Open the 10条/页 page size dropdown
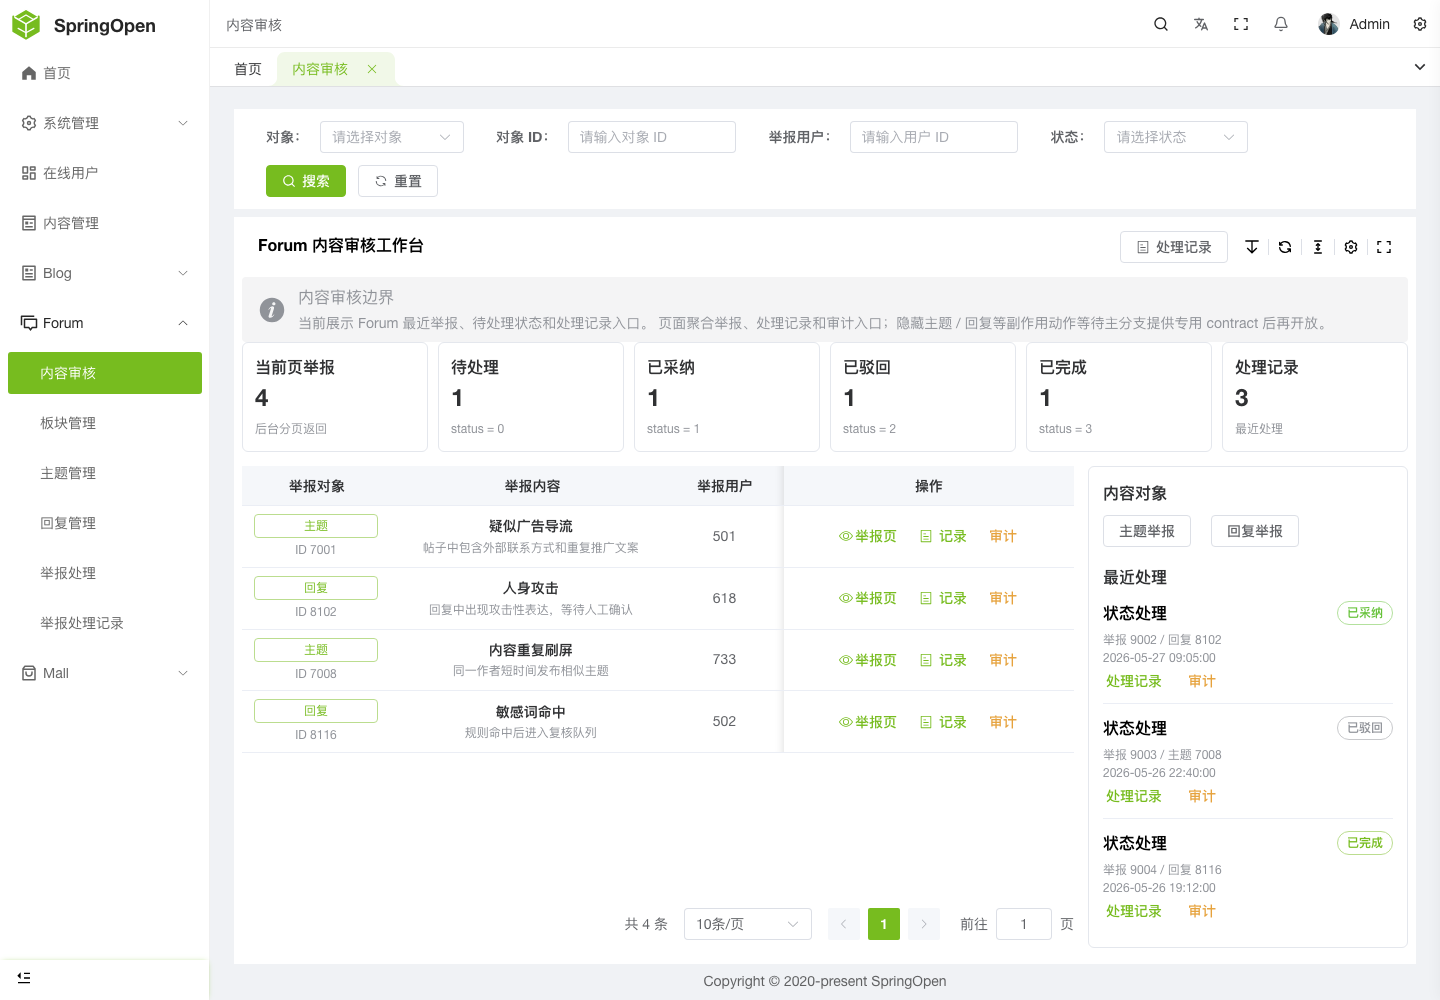The image size is (1440, 1000). 748,924
